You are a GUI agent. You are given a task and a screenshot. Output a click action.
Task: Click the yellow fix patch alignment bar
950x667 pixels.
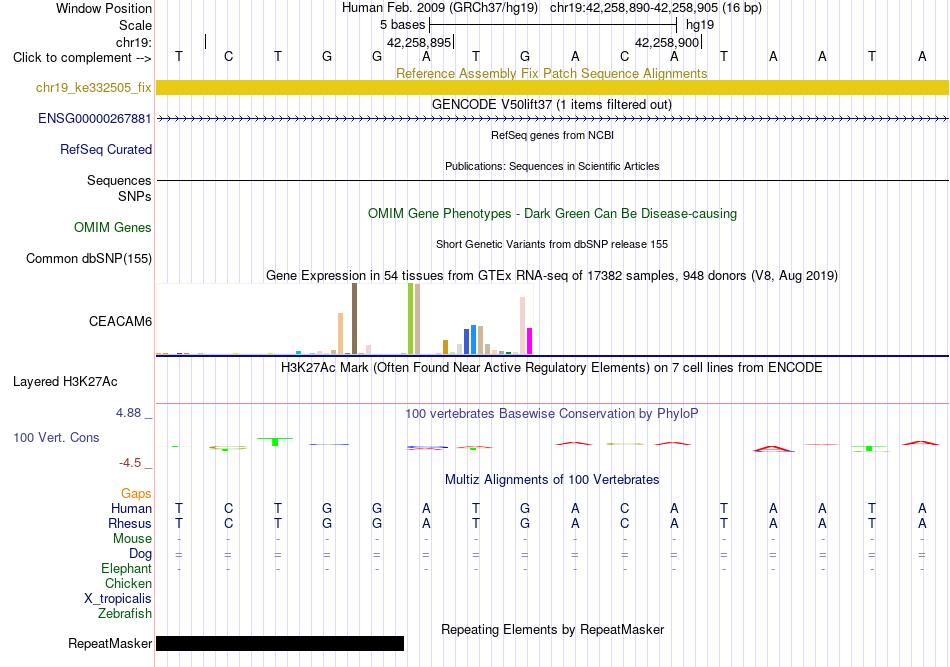point(552,87)
